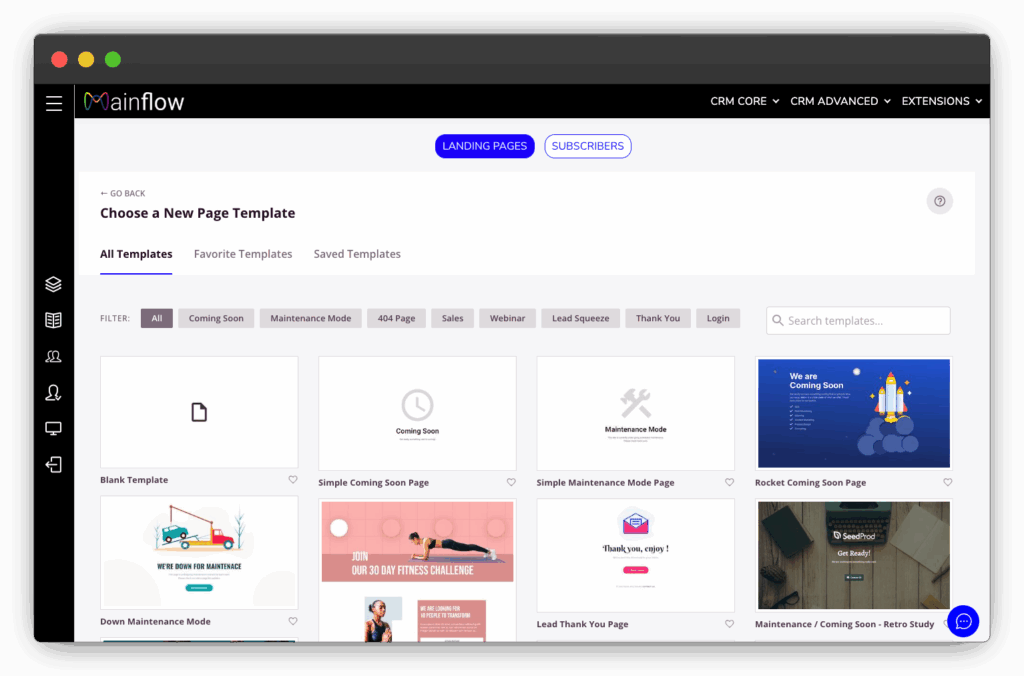Switch to the Favorite Templates tab
Viewport: 1024px width, 676px height.
pyautogui.click(x=243, y=254)
